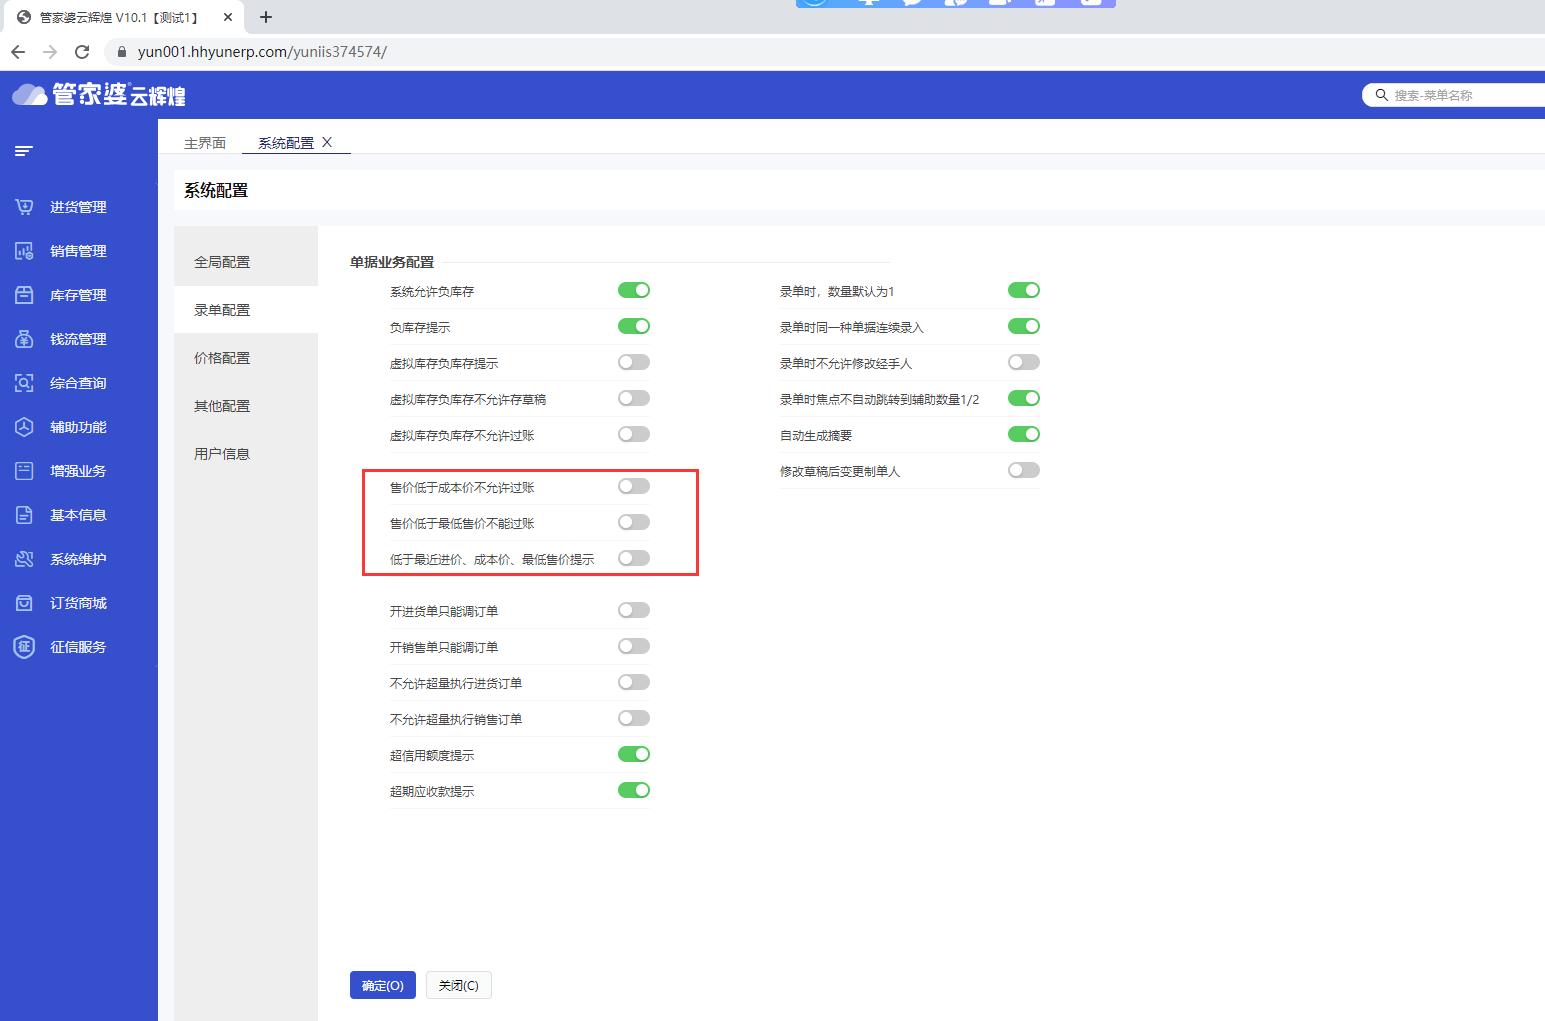The image size is (1545, 1021).
Task: Open 全局配置 settings section
Action: point(246,262)
